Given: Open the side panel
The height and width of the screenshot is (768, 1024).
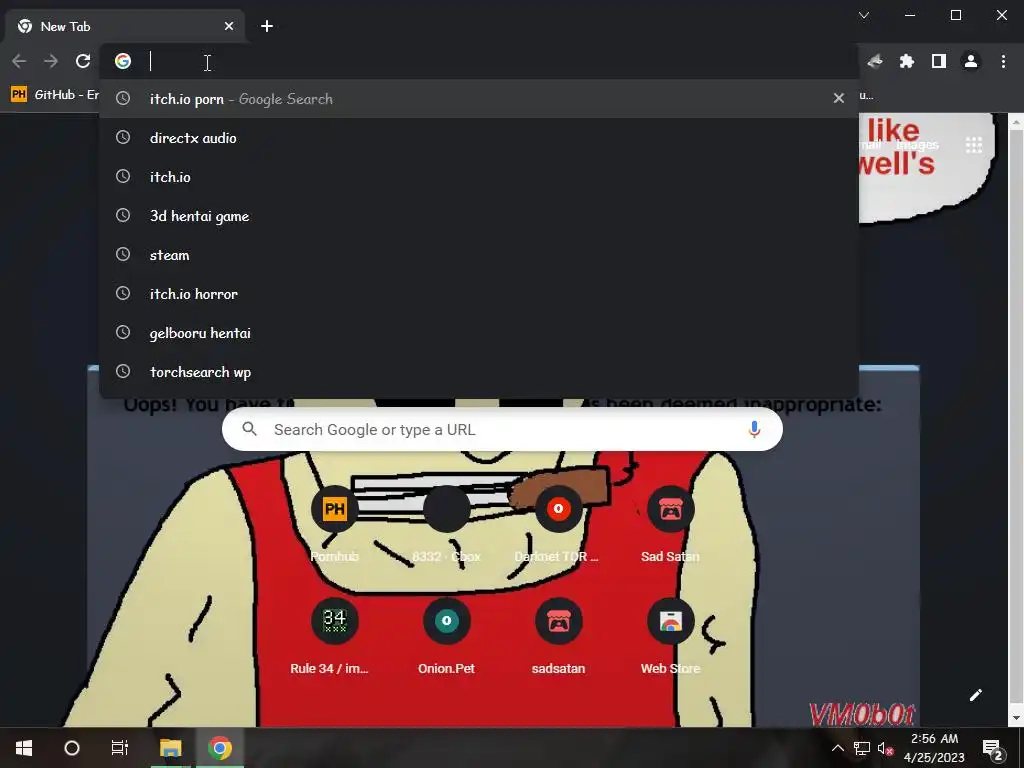Looking at the screenshot, I should (938, 61).
